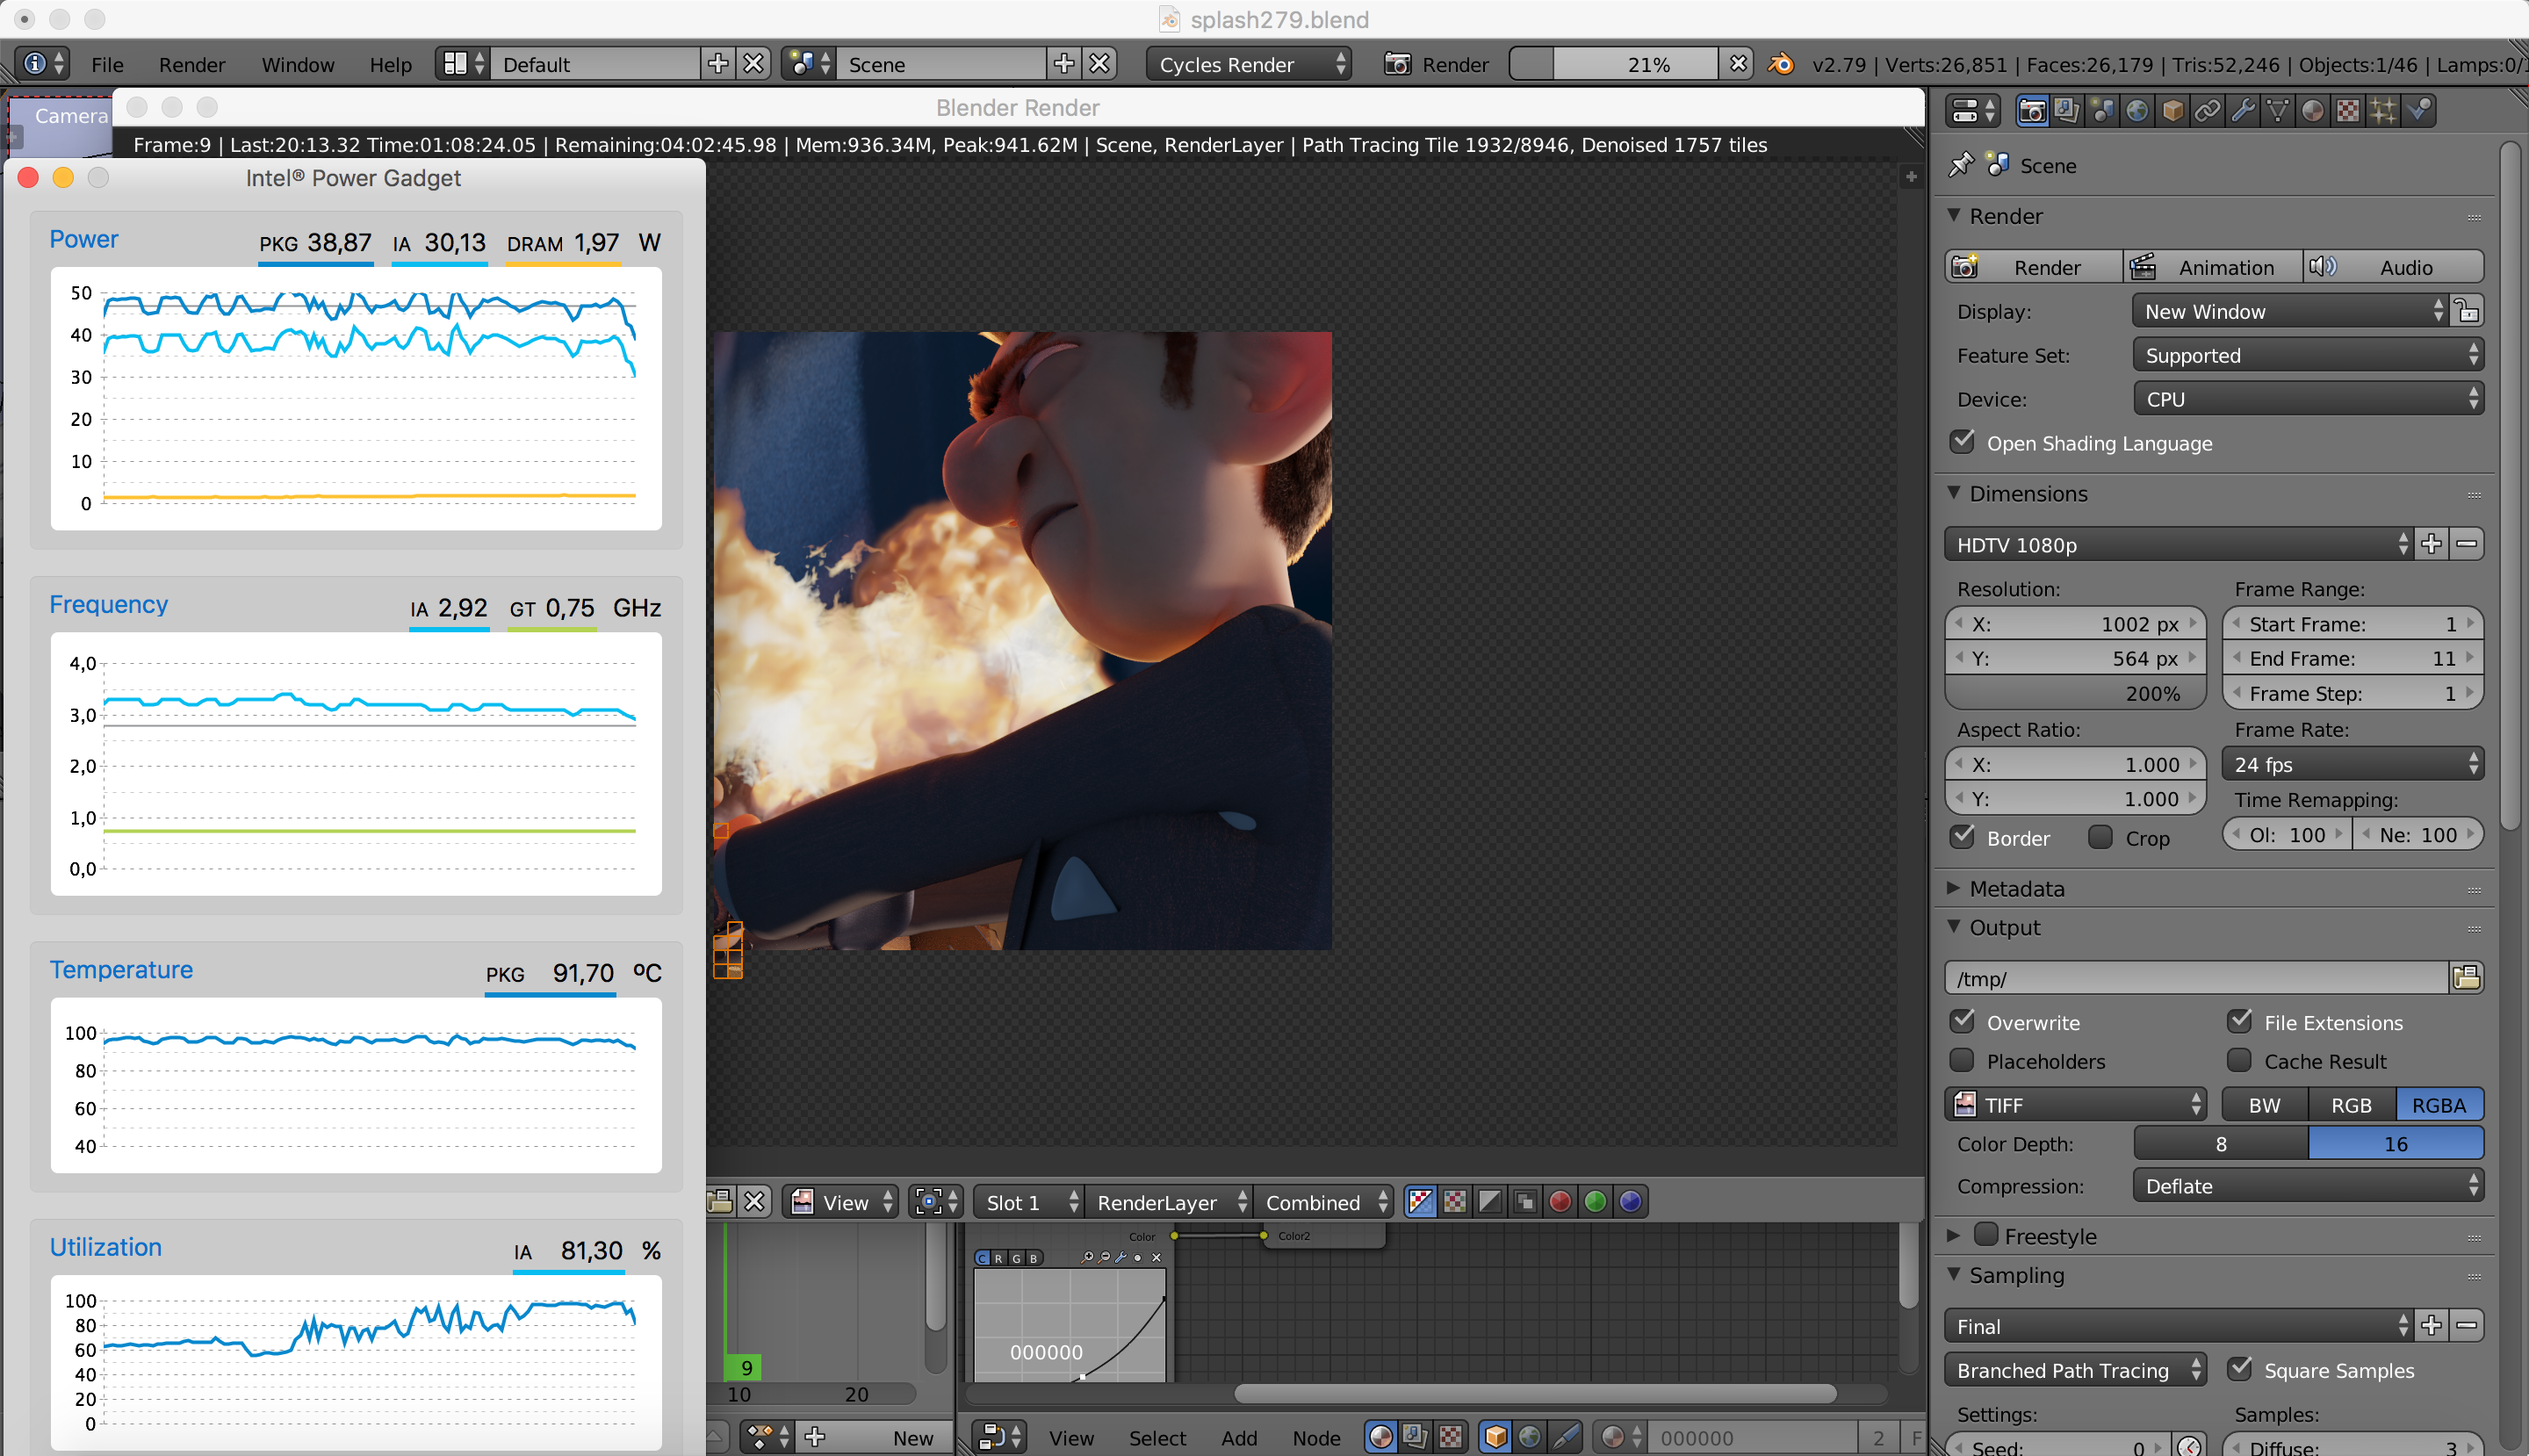Open Cycles Render engine dropdown
2529x1456 pixels.
click(x=1249, y=64)
